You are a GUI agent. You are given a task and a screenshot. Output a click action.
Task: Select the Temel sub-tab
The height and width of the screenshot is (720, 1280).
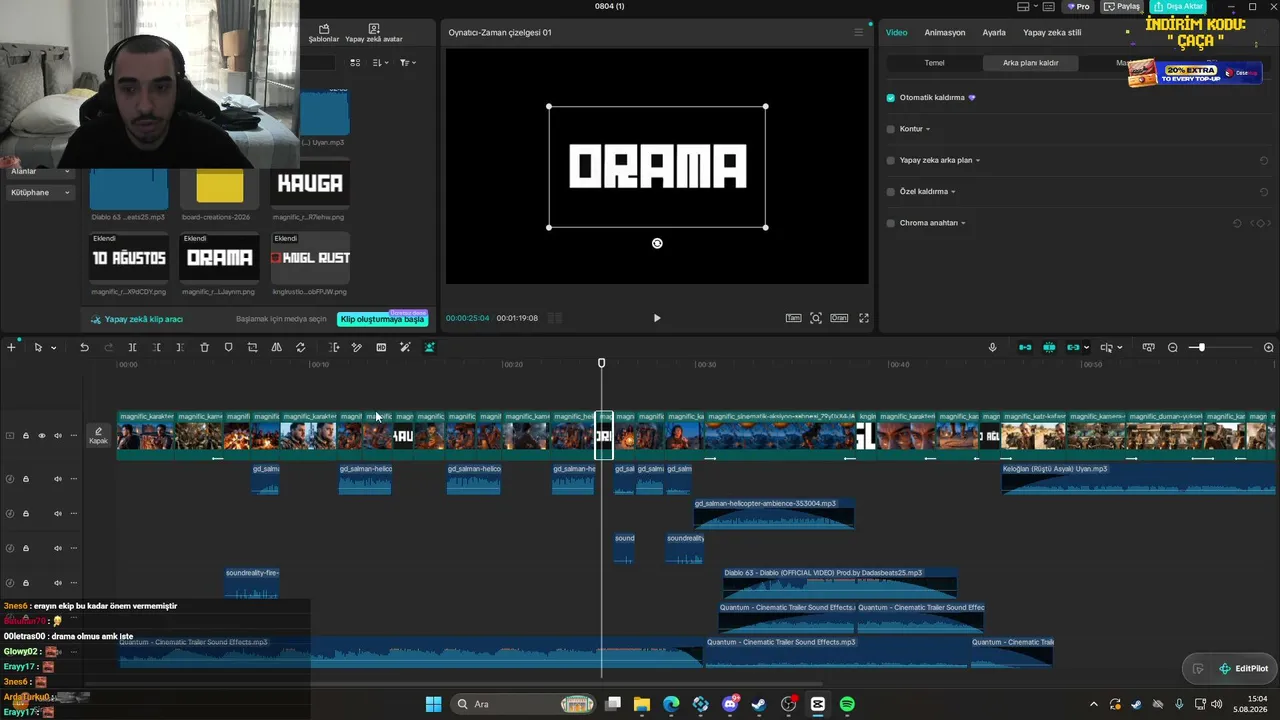(x=934, y=62)
